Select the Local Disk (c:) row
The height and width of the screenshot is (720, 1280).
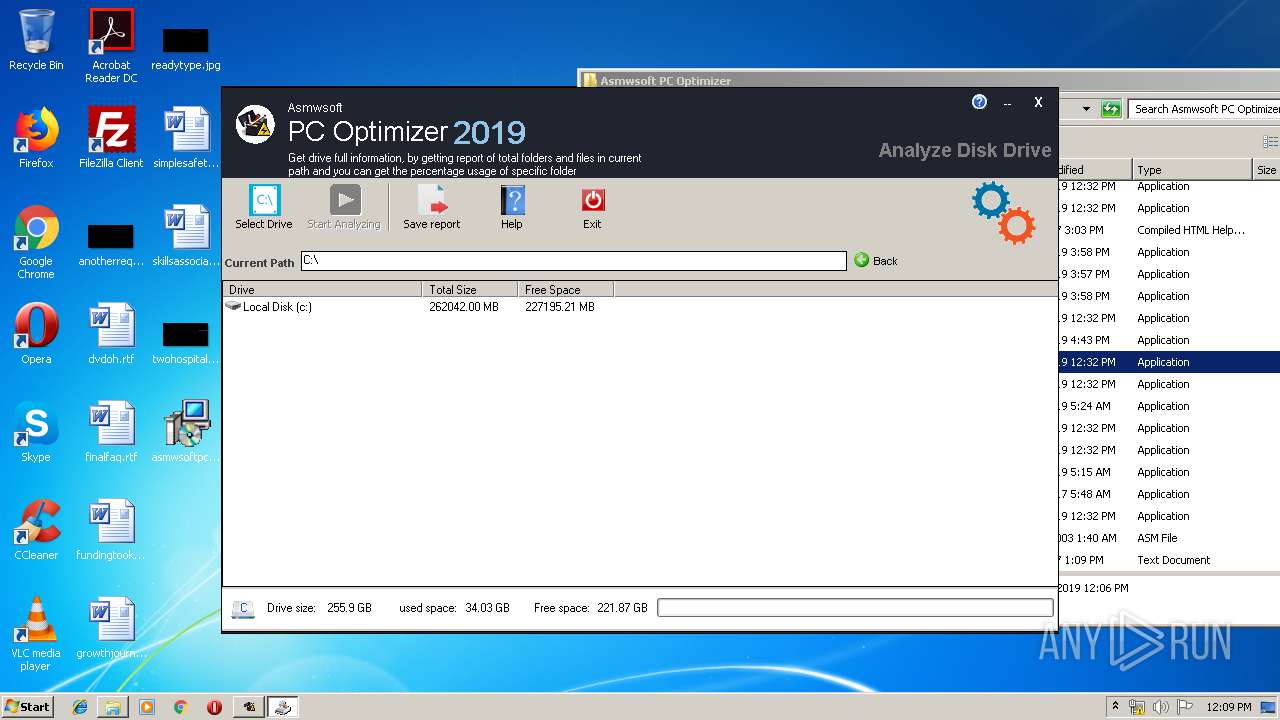(x=640, y=307)
